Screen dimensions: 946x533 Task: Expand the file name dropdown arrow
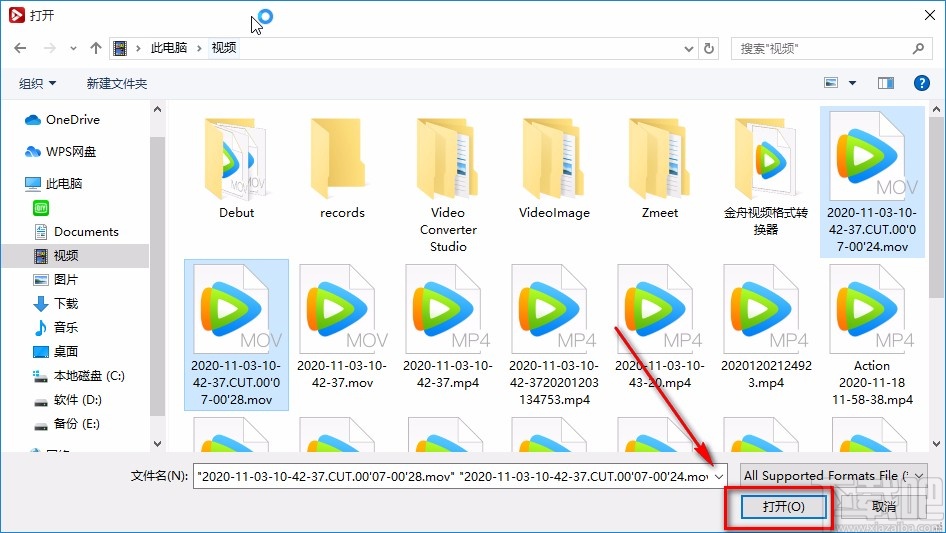[x=719, y=476]
